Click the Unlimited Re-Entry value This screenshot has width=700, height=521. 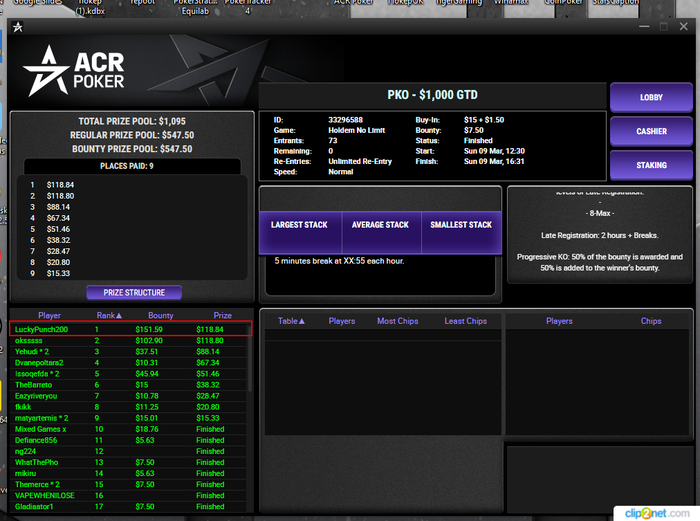pyautogui.click(x=360, y=161)
